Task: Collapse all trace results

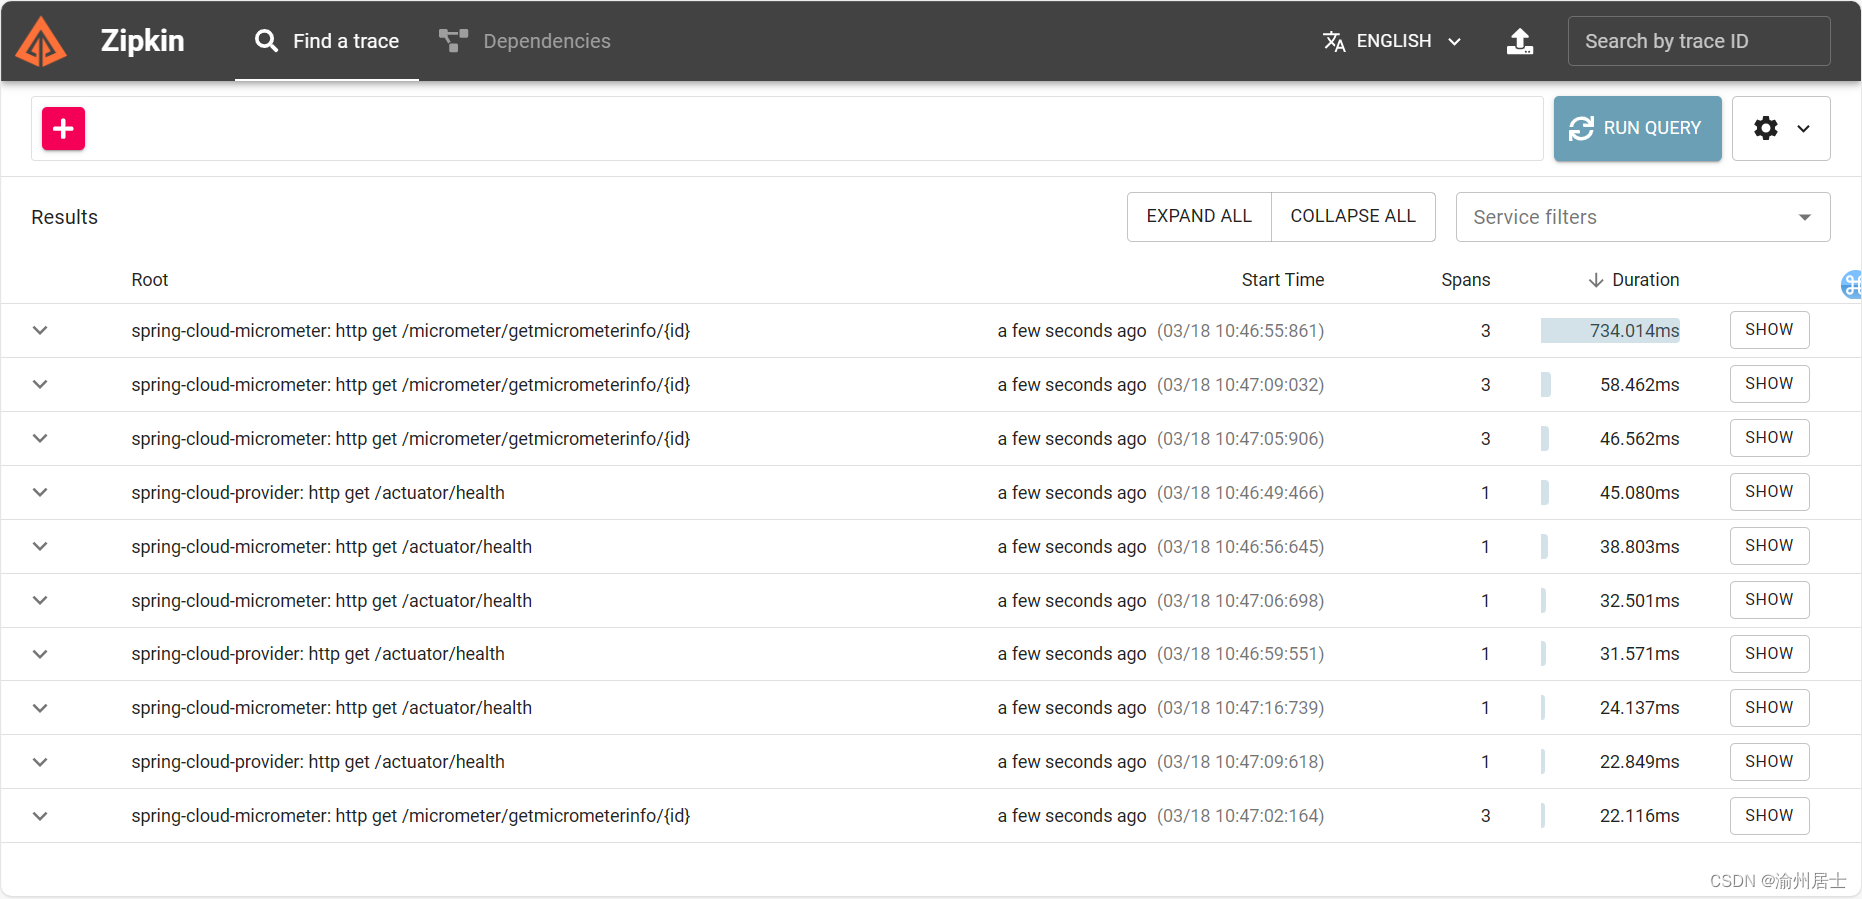Action: pyautogui.click(x=1353, y=216)
